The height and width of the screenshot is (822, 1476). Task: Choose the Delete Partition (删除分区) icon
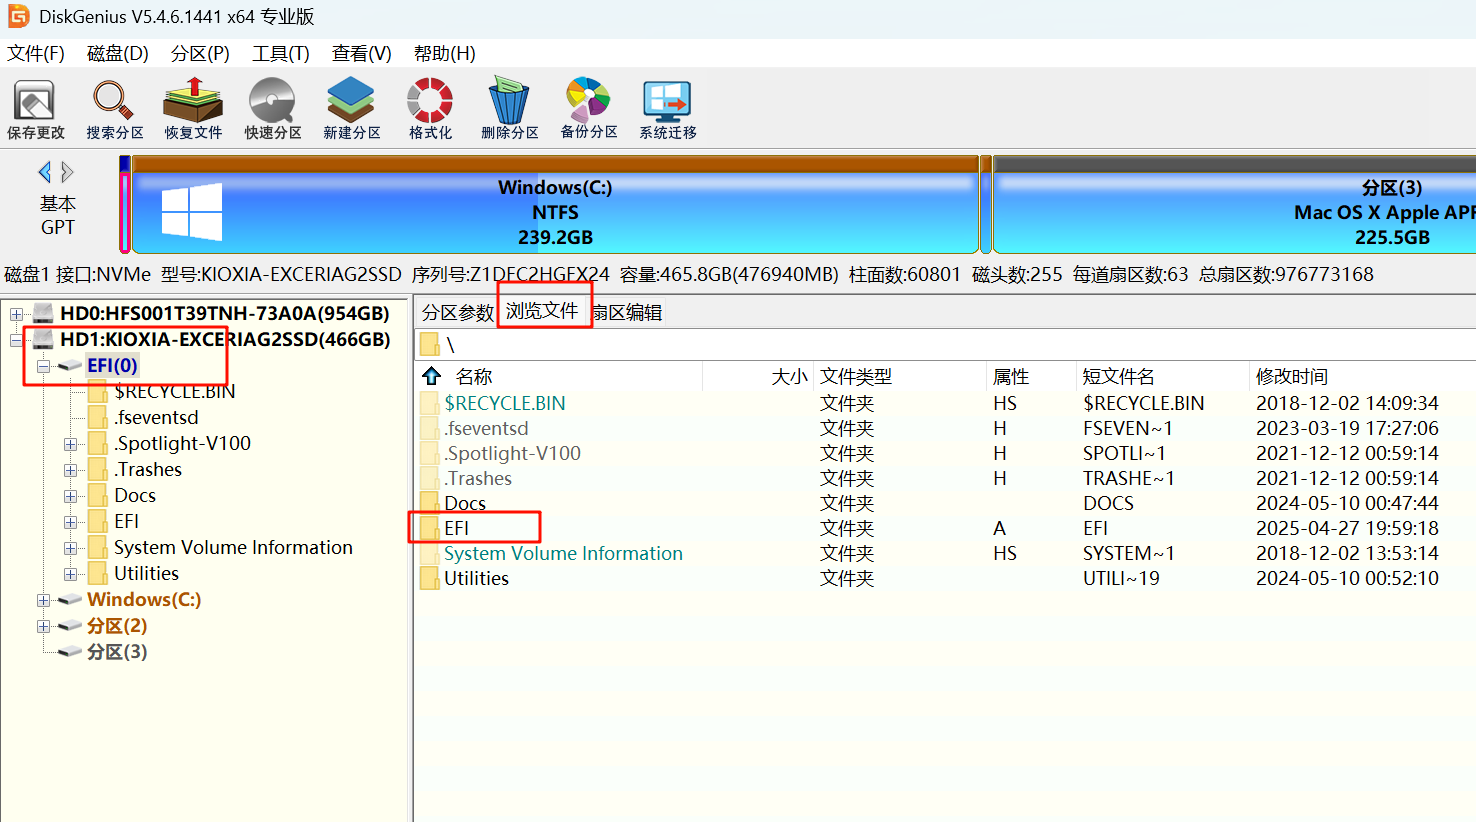[509, 108]
